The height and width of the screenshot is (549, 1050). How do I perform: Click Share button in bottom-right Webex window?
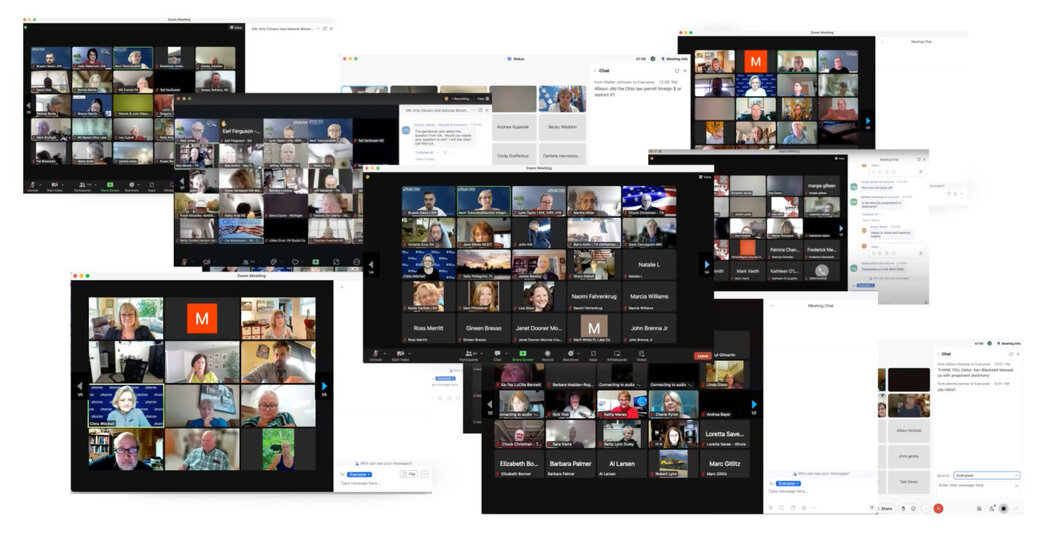887,509
